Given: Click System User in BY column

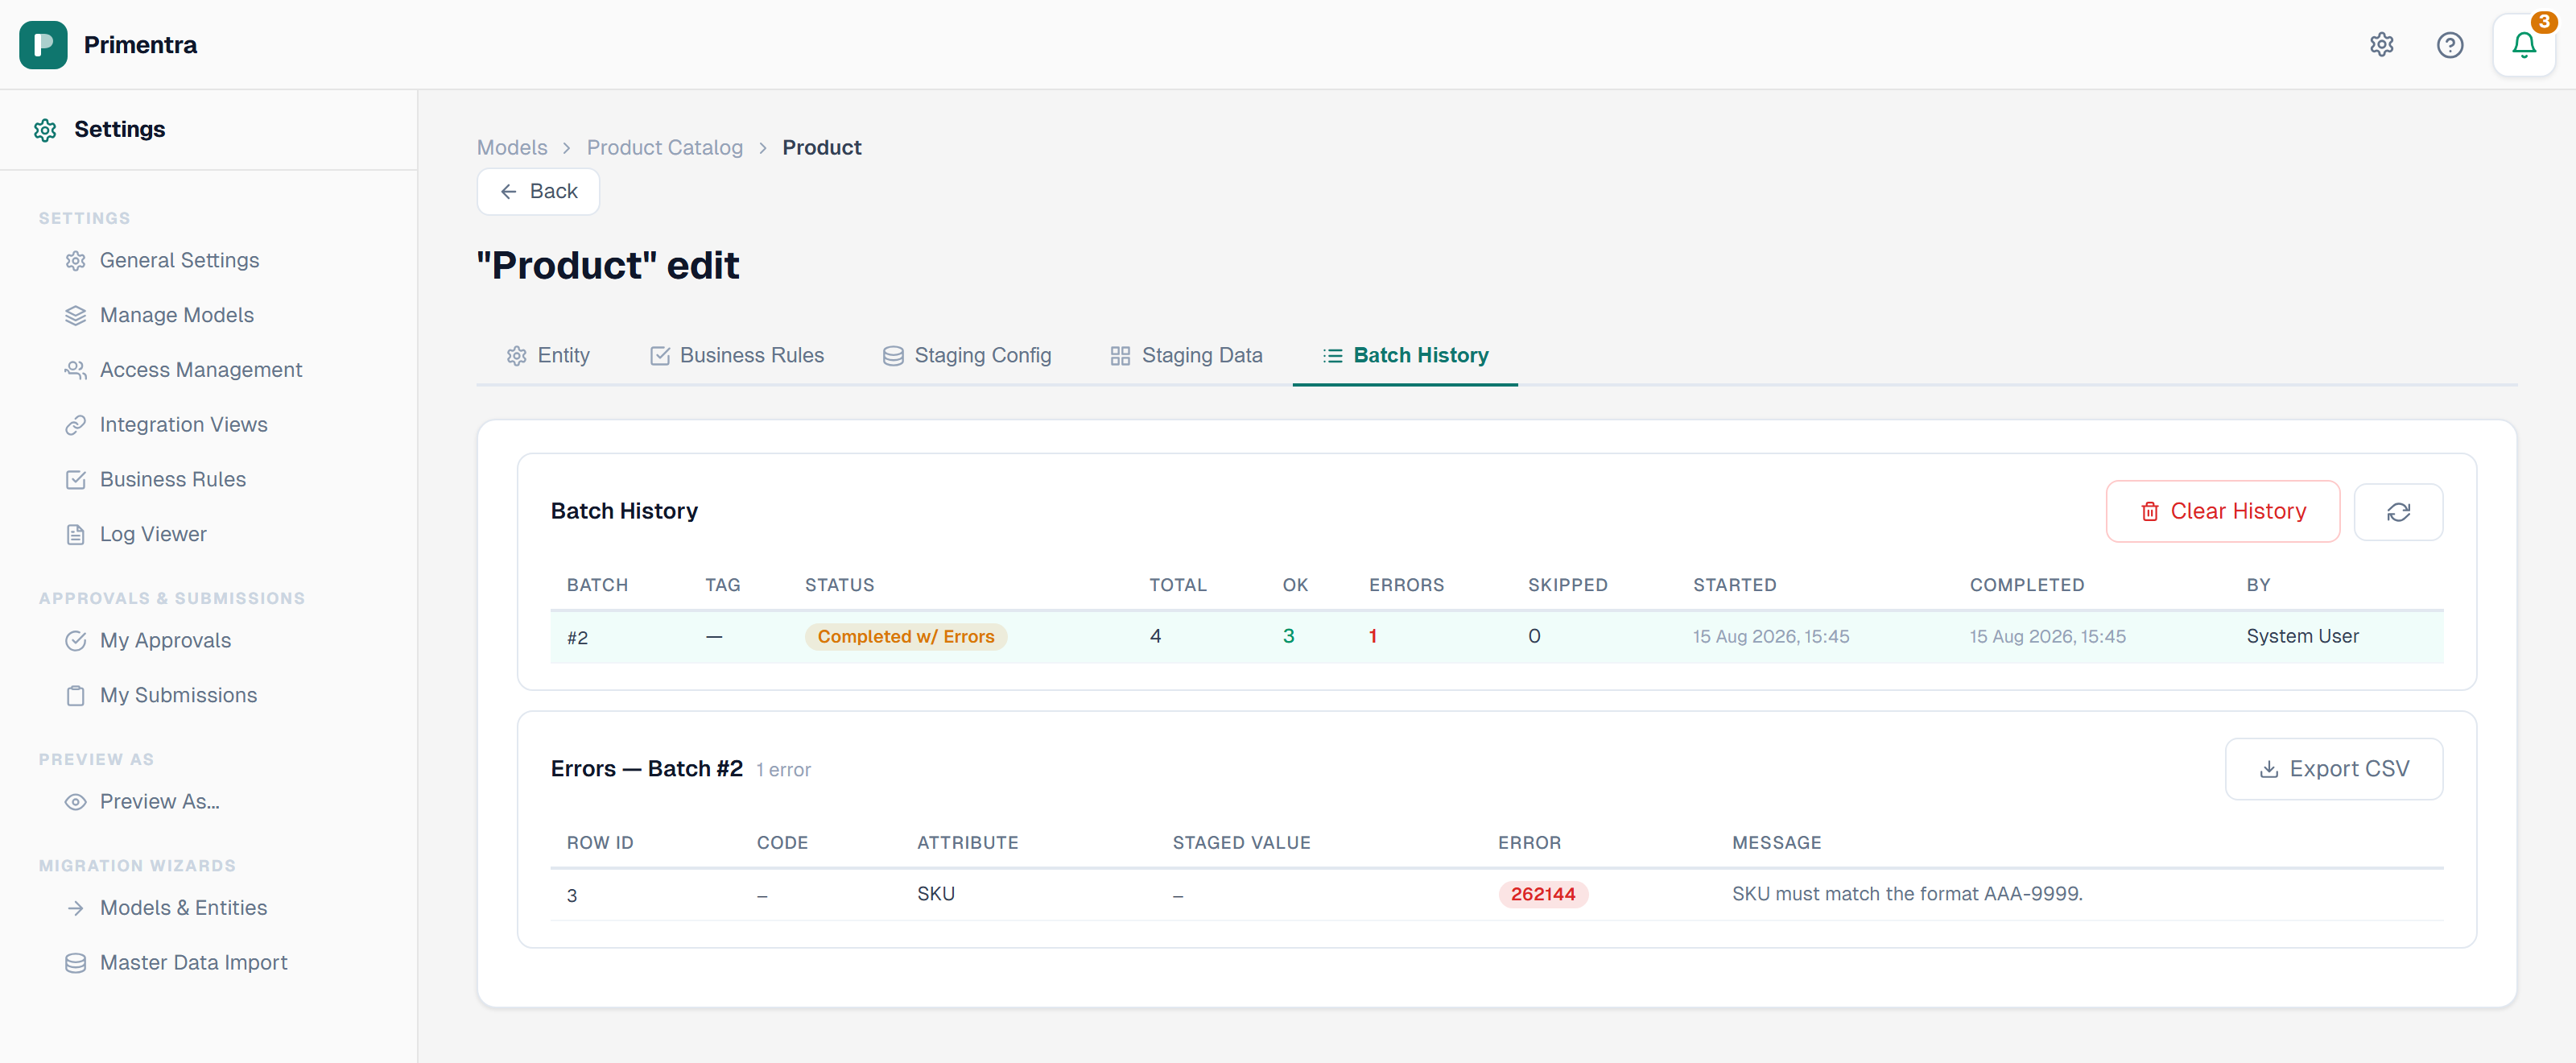Looking at the screenshot, I should click(x=2302, y=637).
